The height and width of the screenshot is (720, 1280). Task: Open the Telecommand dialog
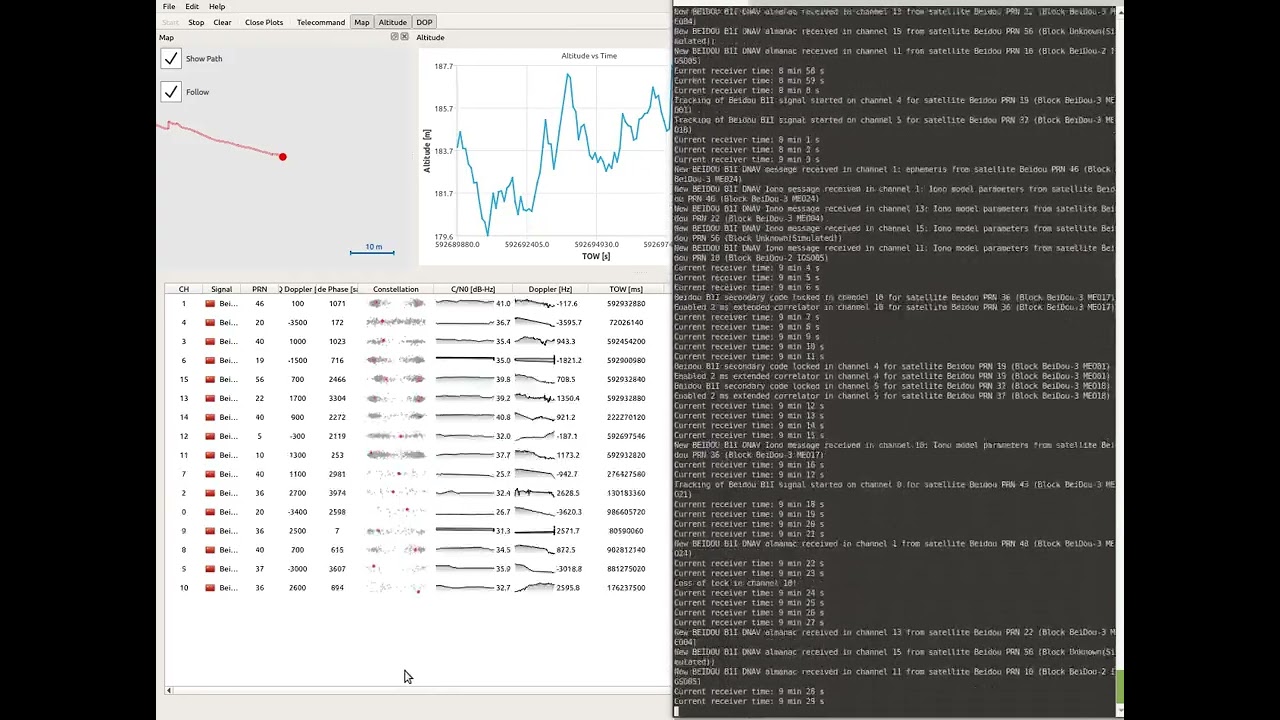pos(321,22)
